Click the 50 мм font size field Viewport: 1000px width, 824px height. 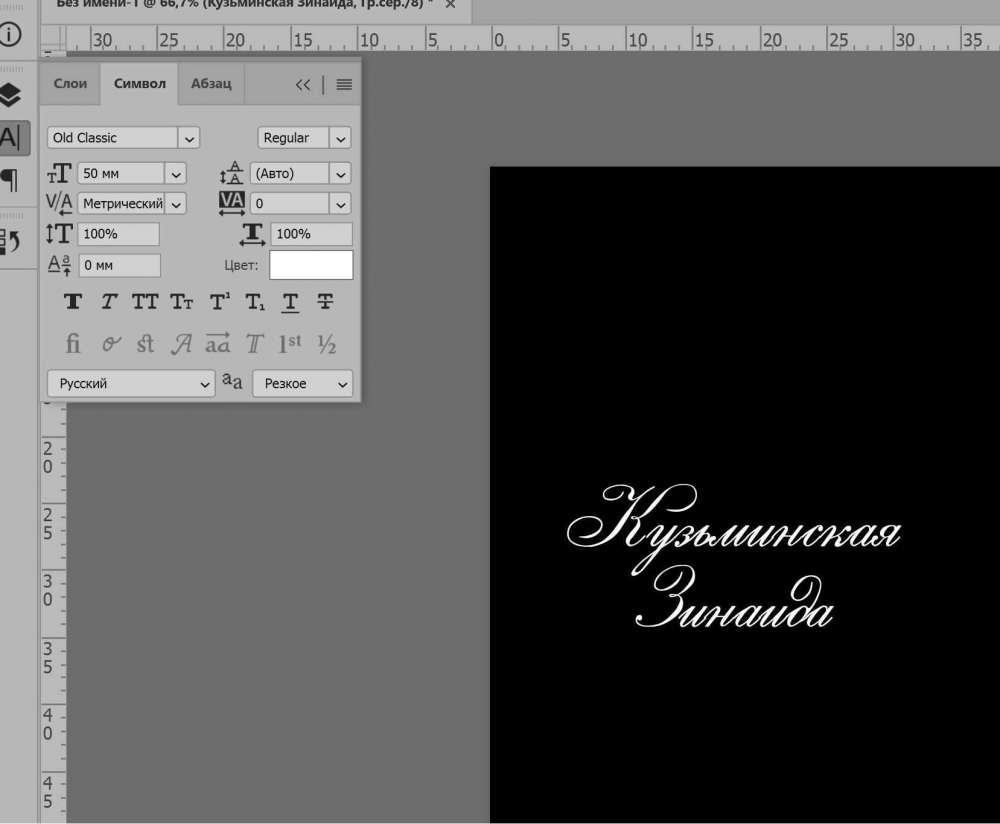[120, 173]
